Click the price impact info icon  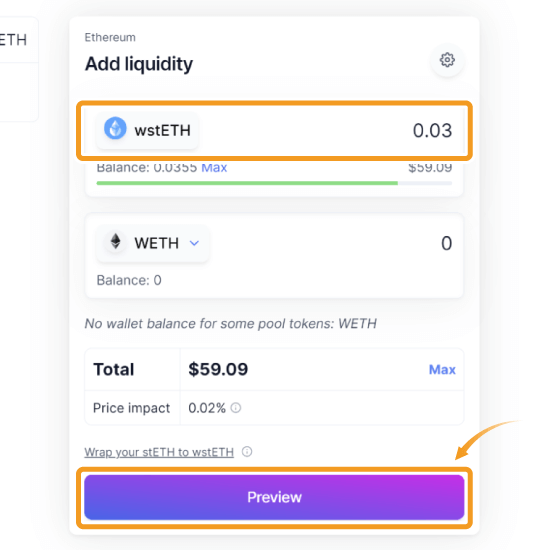(236, 408)
